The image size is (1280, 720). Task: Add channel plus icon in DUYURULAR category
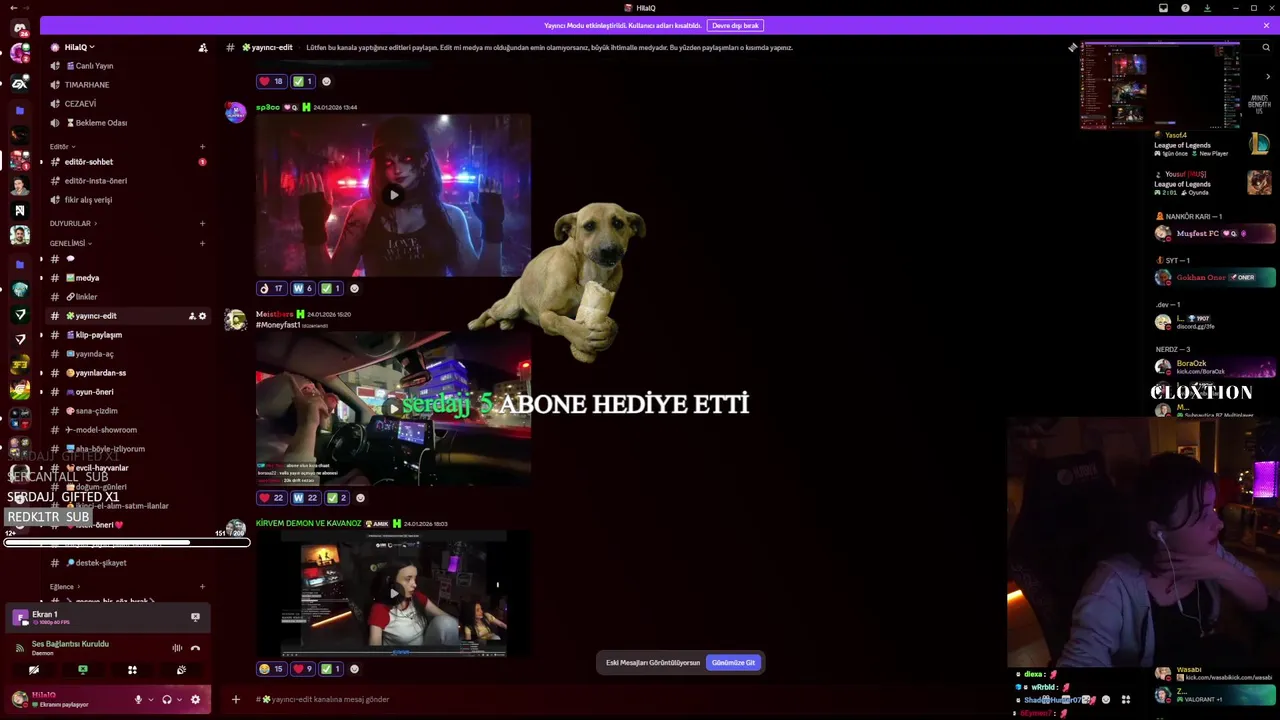tap(202, 223)
